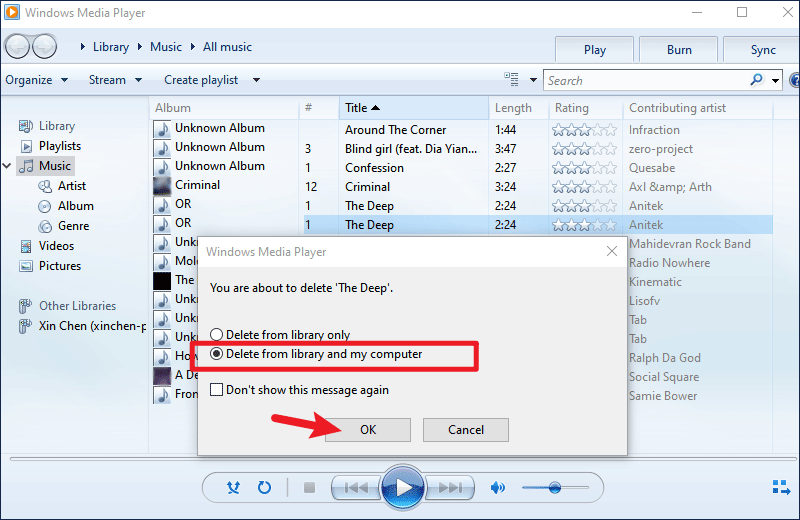The width and height of the screenshot is (800, 520).
Task: Select the Criminal song title
Action: point(367,187)
